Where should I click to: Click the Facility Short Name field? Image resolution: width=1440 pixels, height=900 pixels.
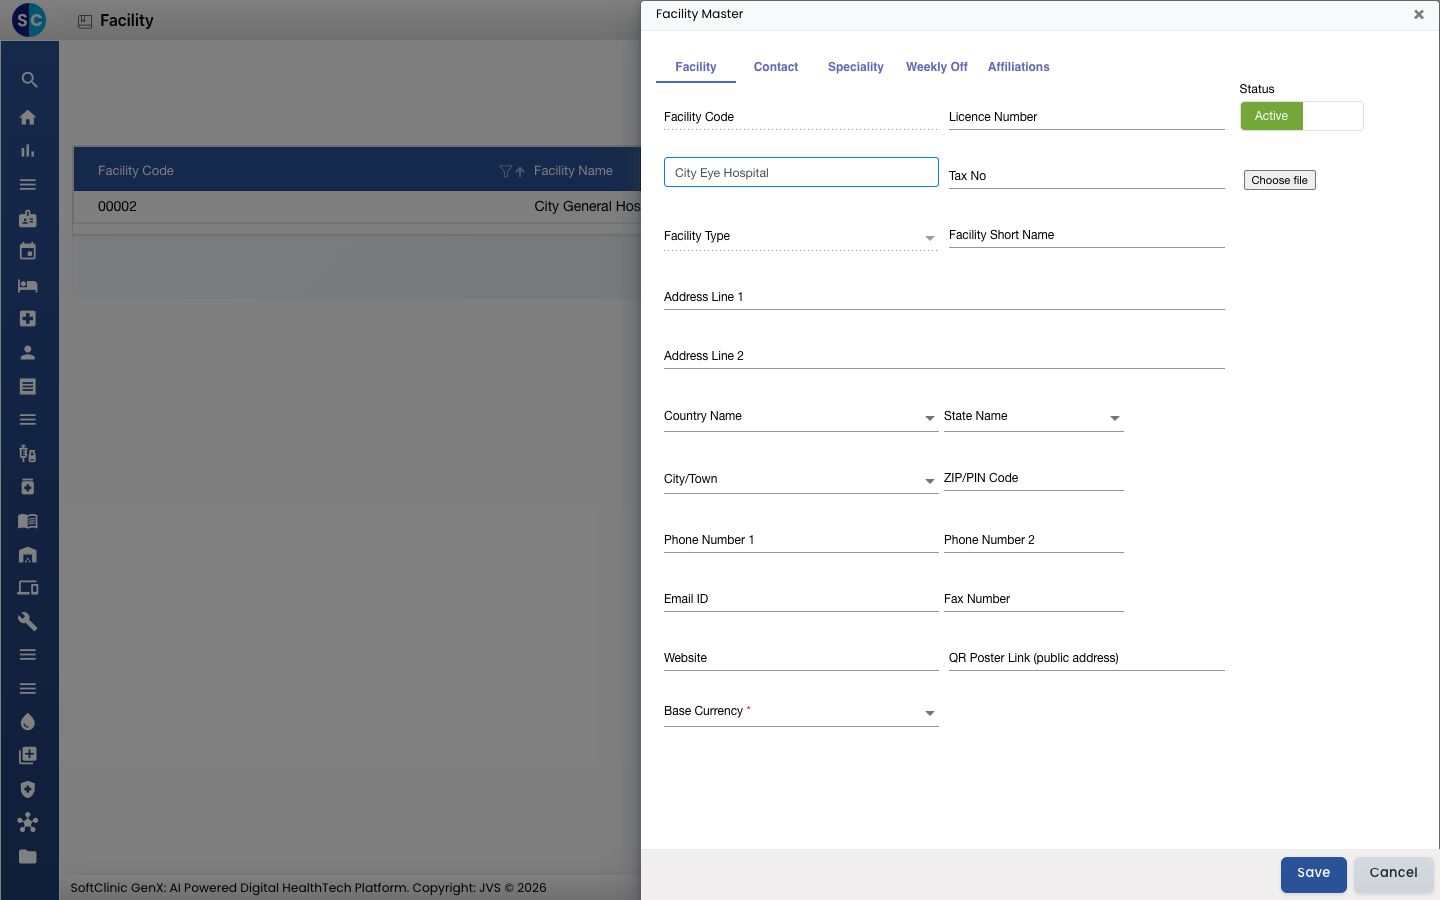tap(1087, 235)
